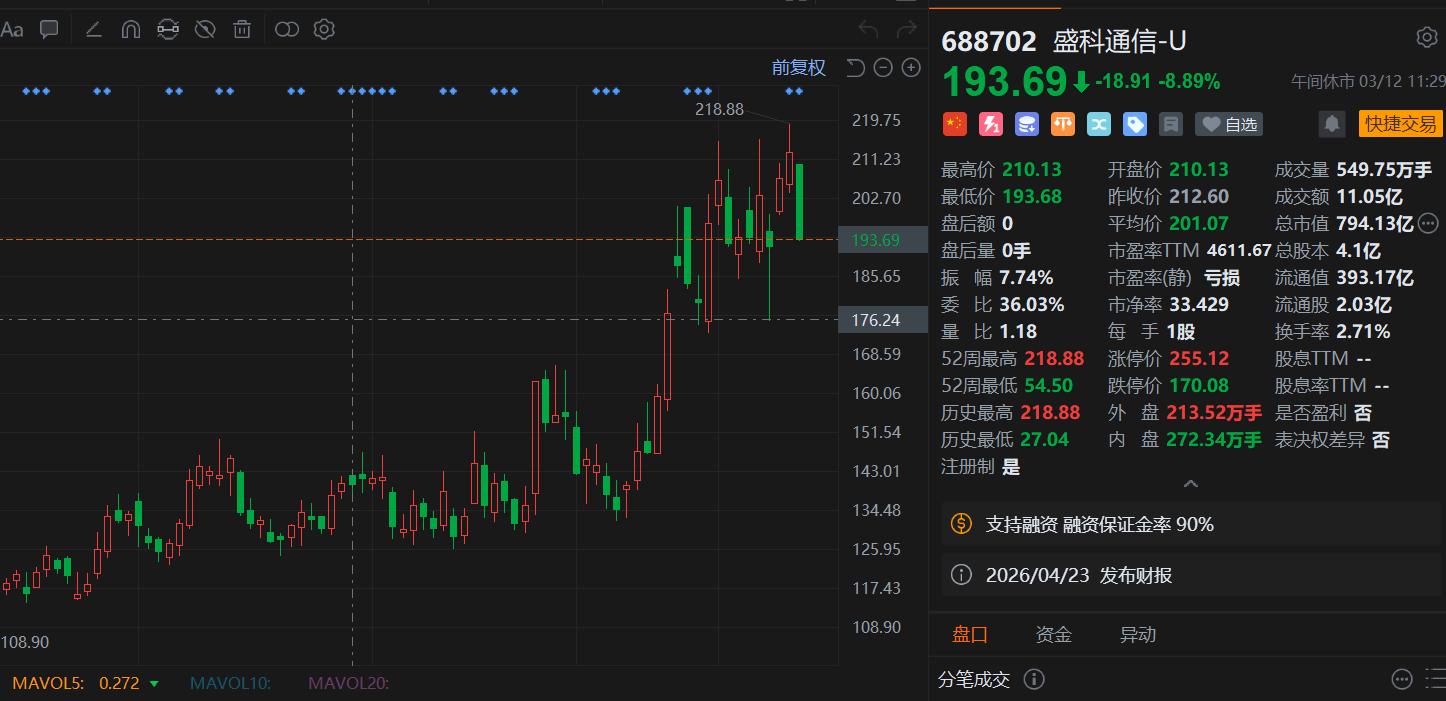Switch to the 资金 tab

[x=1053, y=634]
